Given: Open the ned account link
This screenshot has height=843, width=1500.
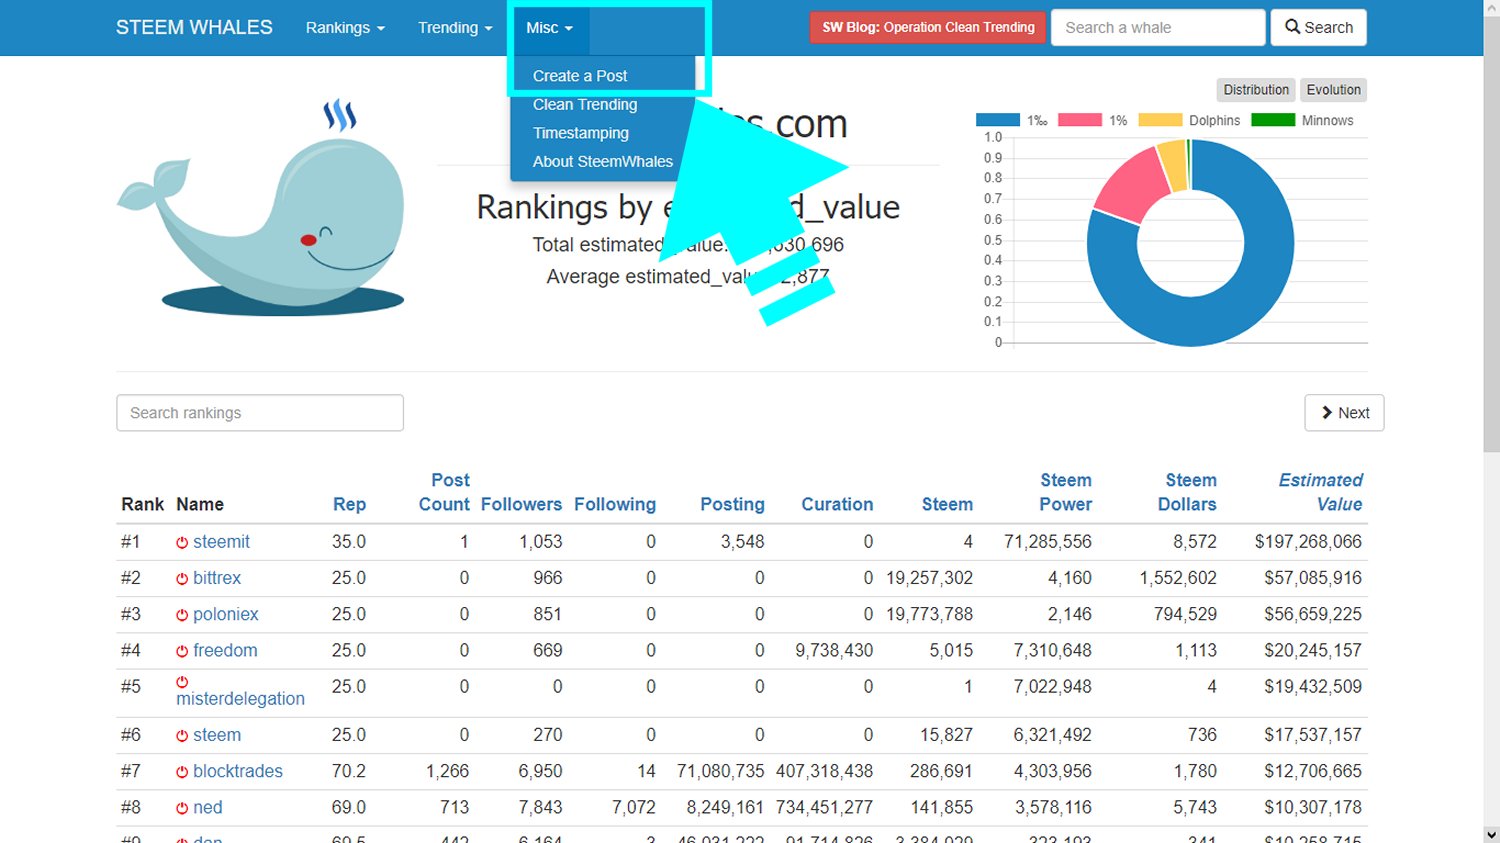Looking at the screenshot, I should 208,807.
